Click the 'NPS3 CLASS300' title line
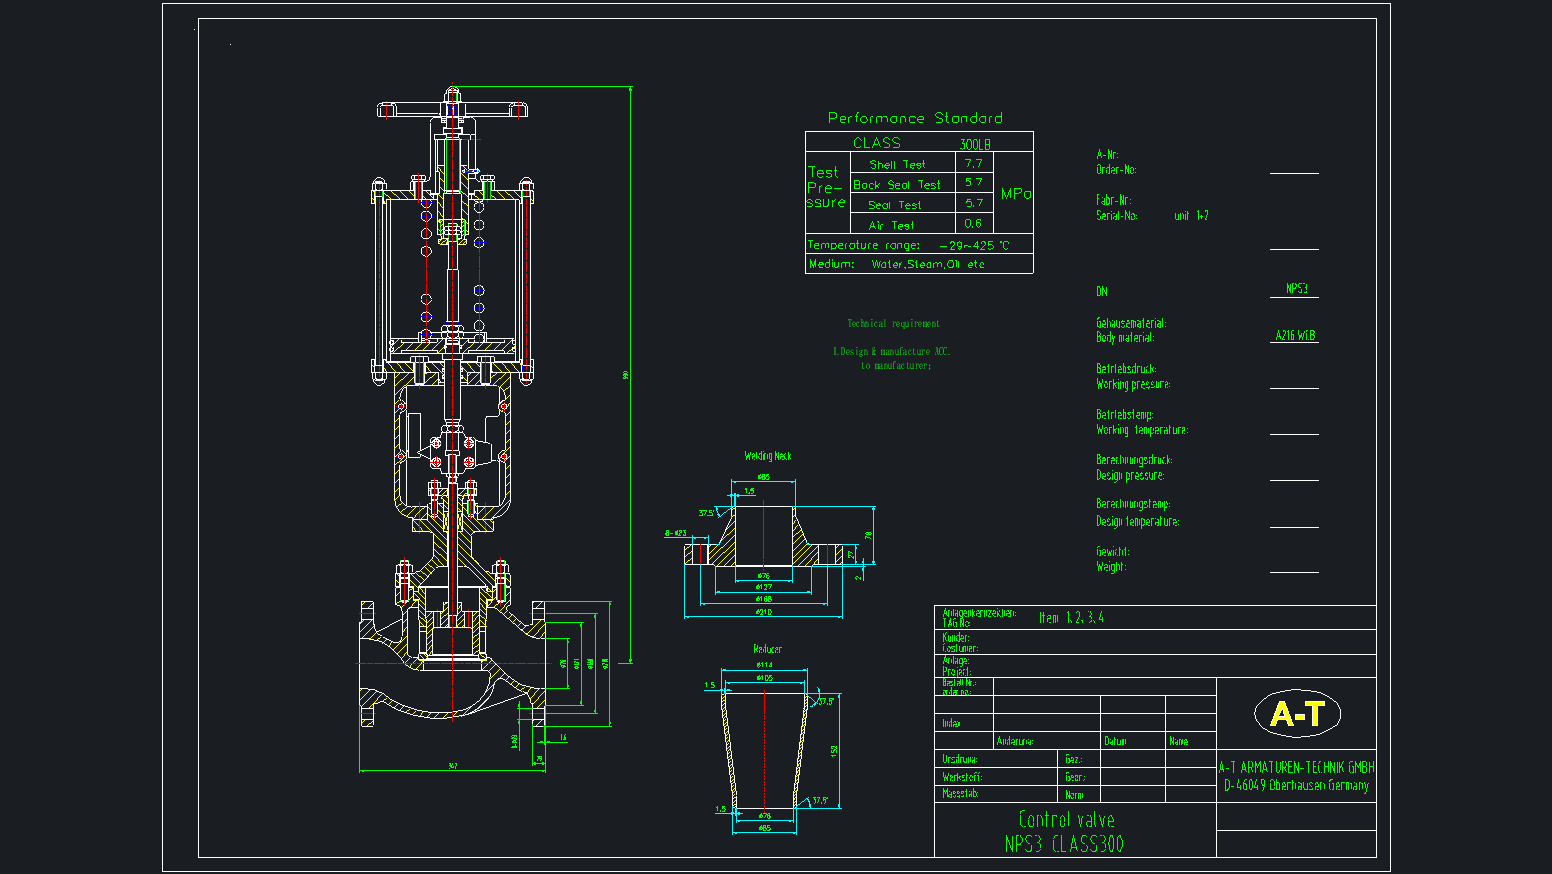The width and height of the screenshot is (1552, 874). point(1065,844)
